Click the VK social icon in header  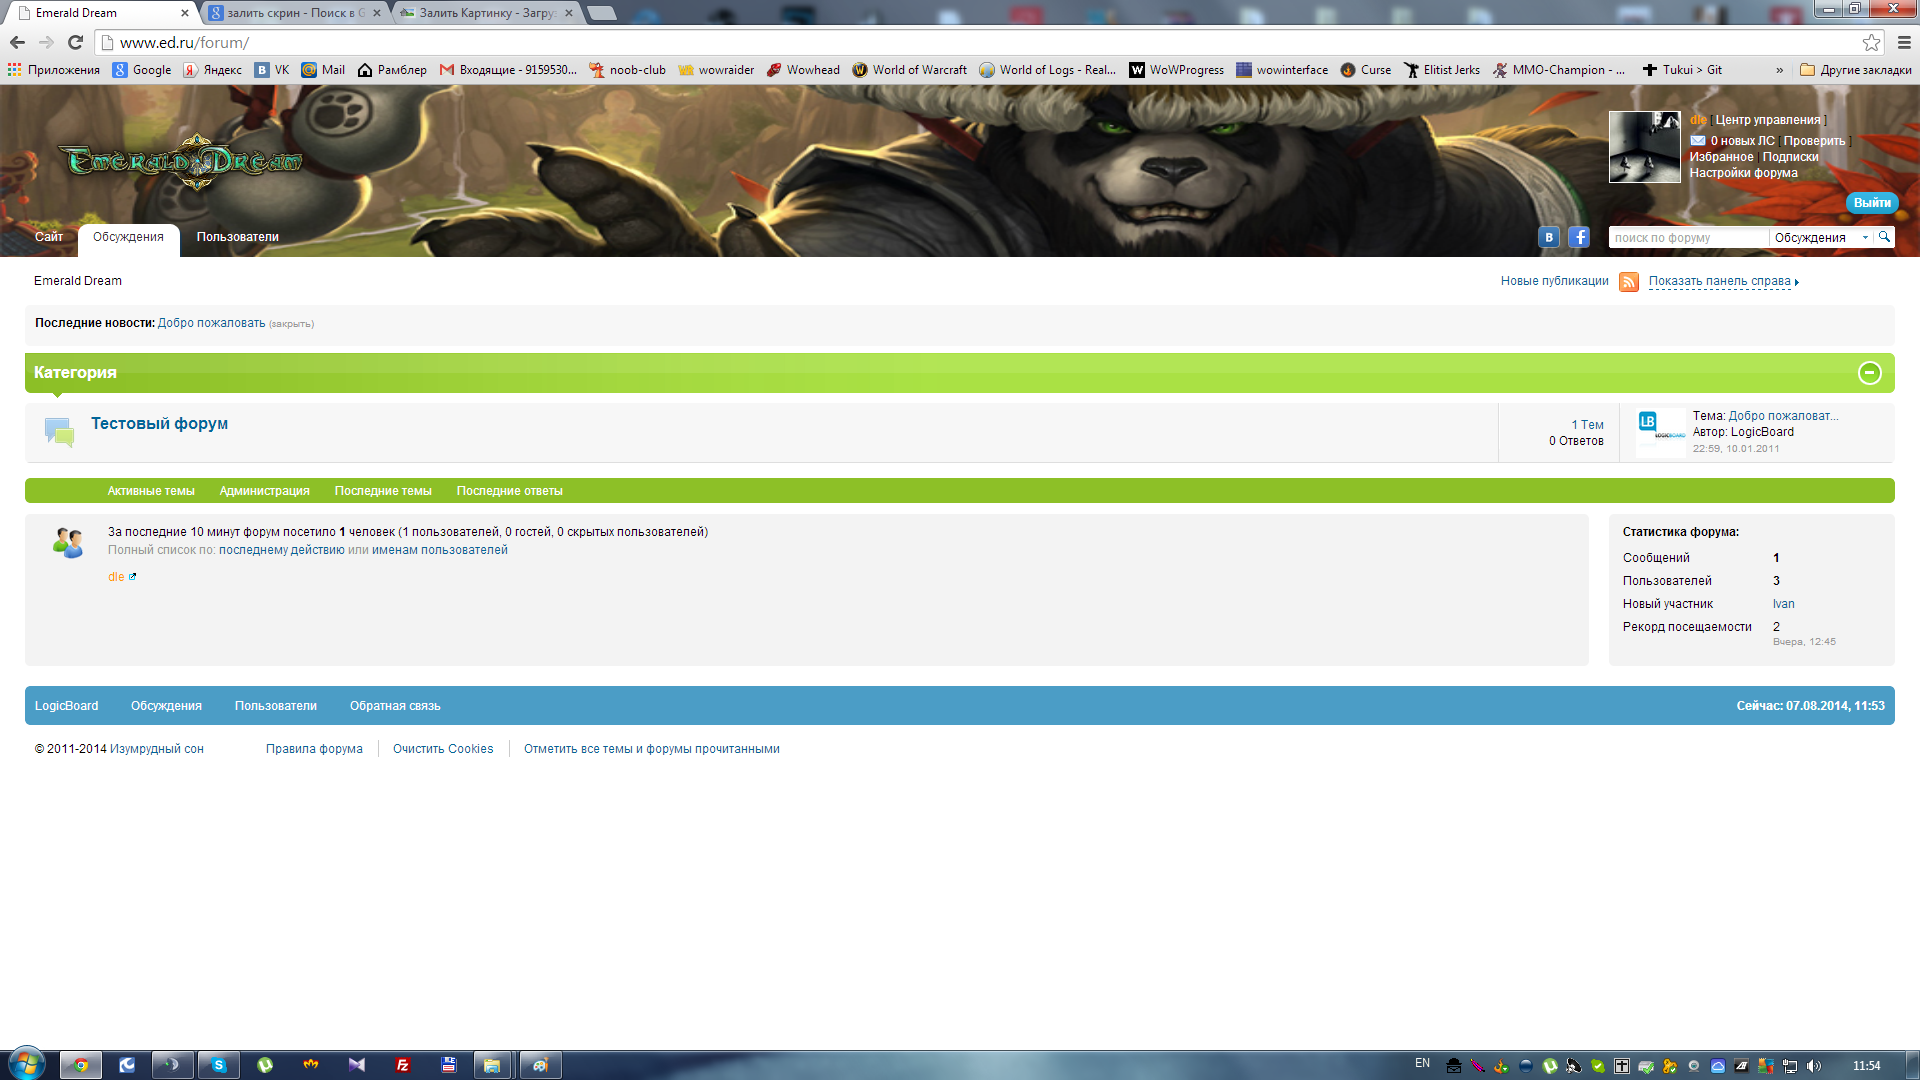point(1549,237)
